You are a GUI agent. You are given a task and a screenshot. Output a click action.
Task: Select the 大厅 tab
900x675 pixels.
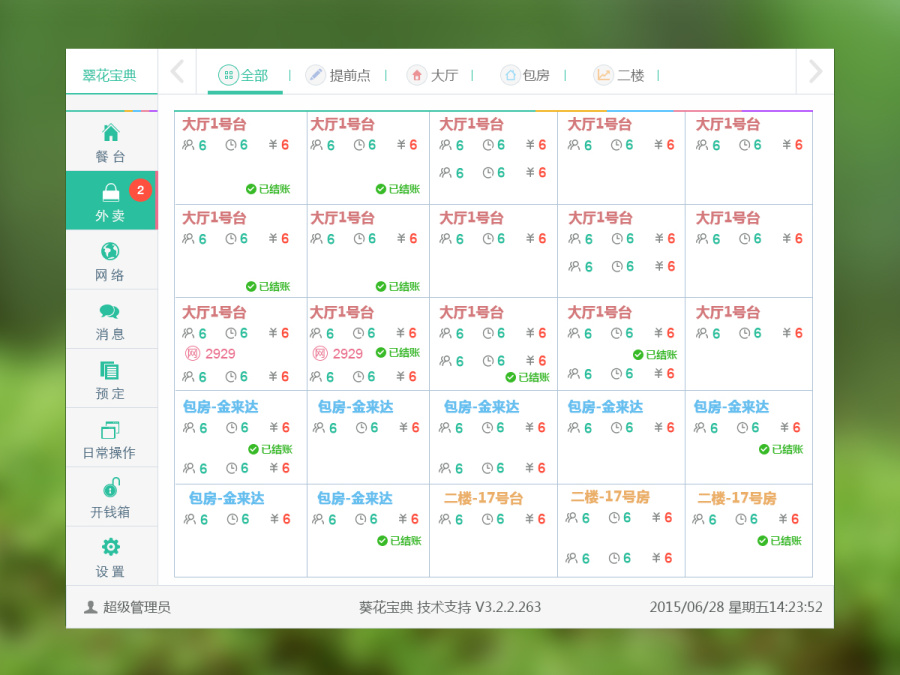(434, 74)
